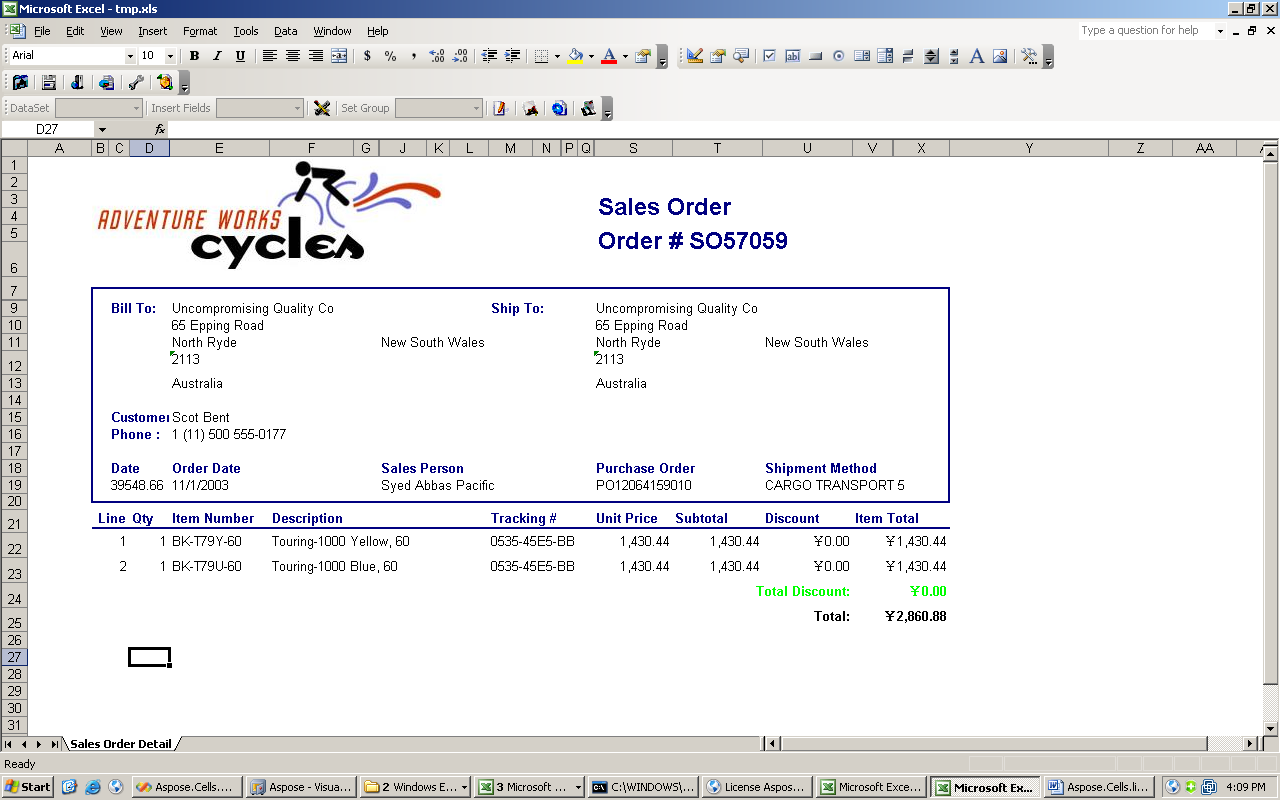This screenshot has height=800, width=1280.
Task: Increase cell indent
Action: coord(512,56)
